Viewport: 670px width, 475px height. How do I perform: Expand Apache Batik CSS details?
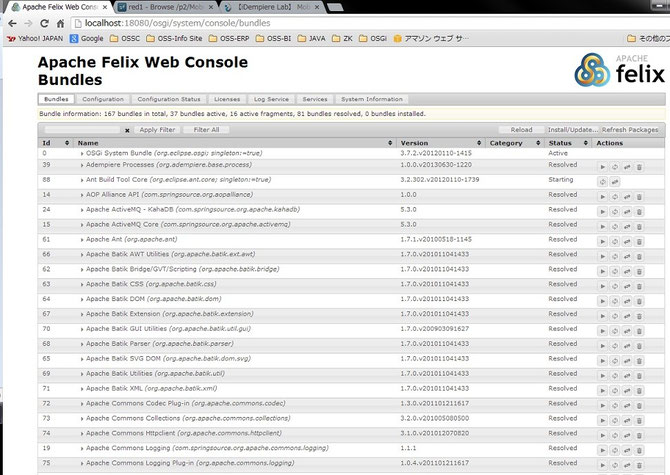tap(82, 284)
